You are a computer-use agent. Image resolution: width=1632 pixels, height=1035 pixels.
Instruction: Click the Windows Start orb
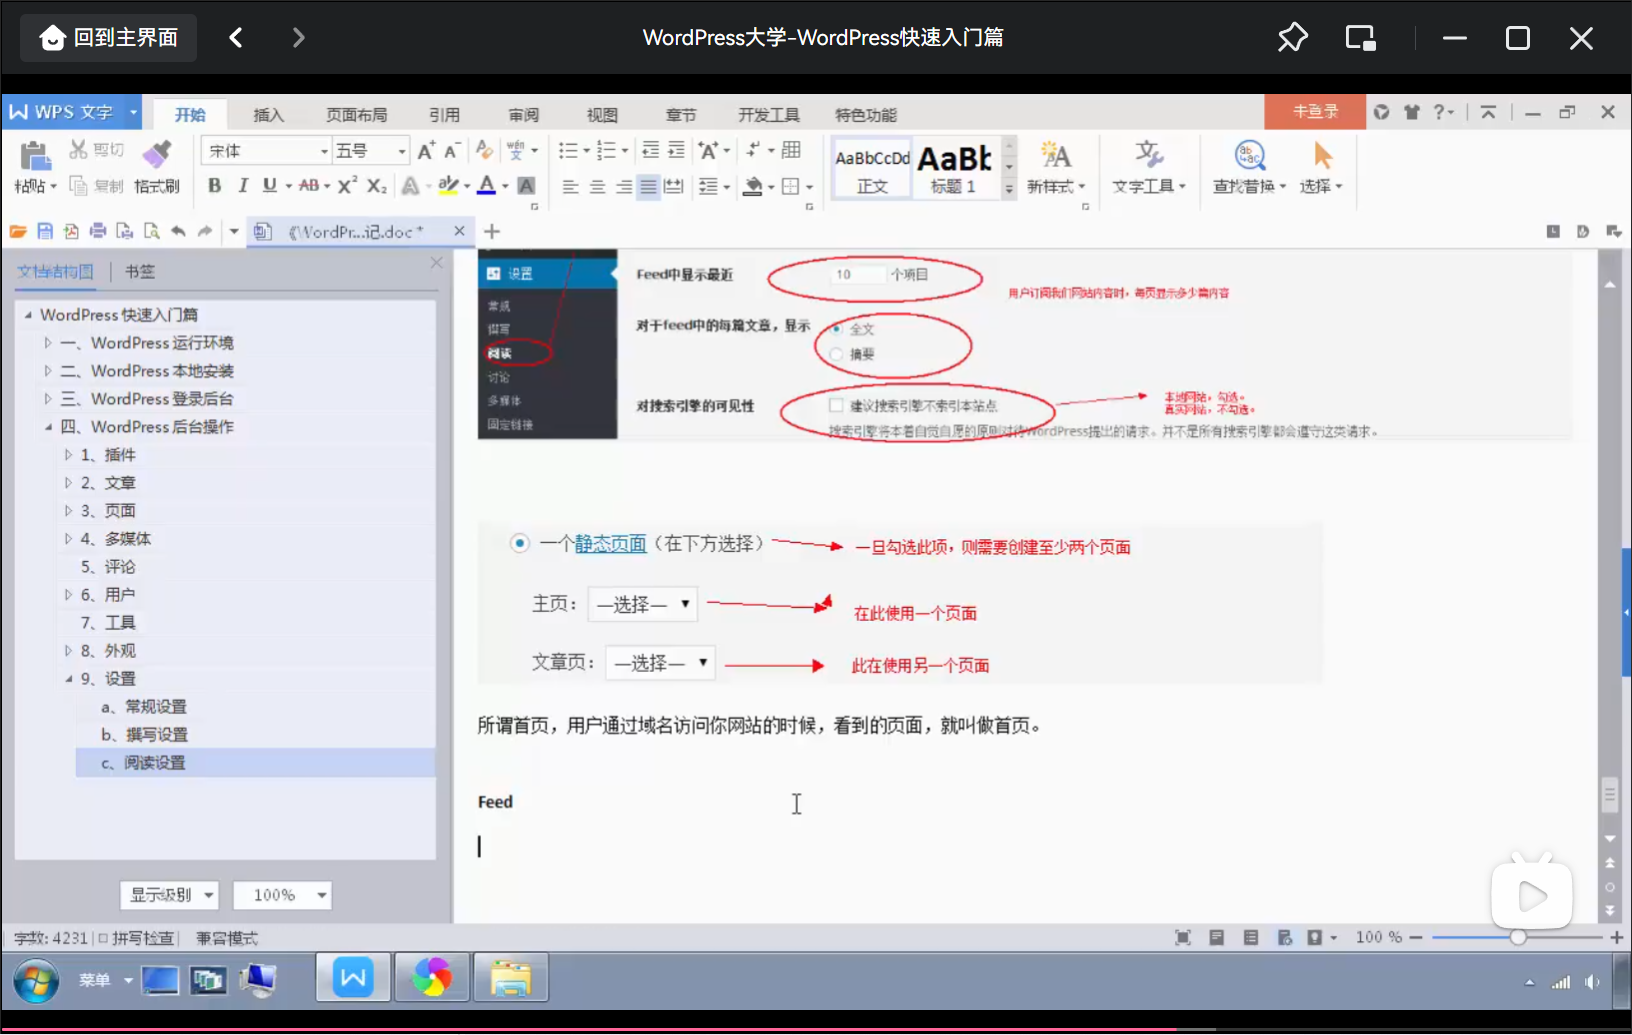coord(36,981)
